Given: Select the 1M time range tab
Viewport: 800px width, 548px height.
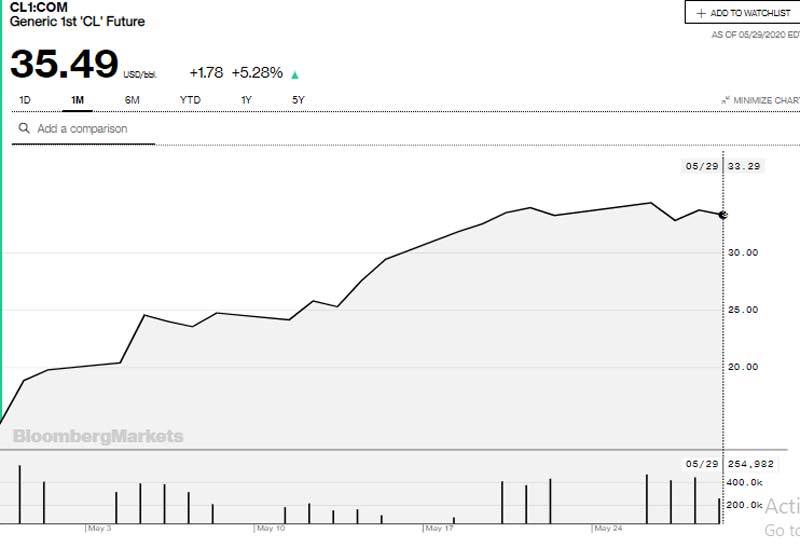Looking at the screenshot, I should (x=77, y=100).
